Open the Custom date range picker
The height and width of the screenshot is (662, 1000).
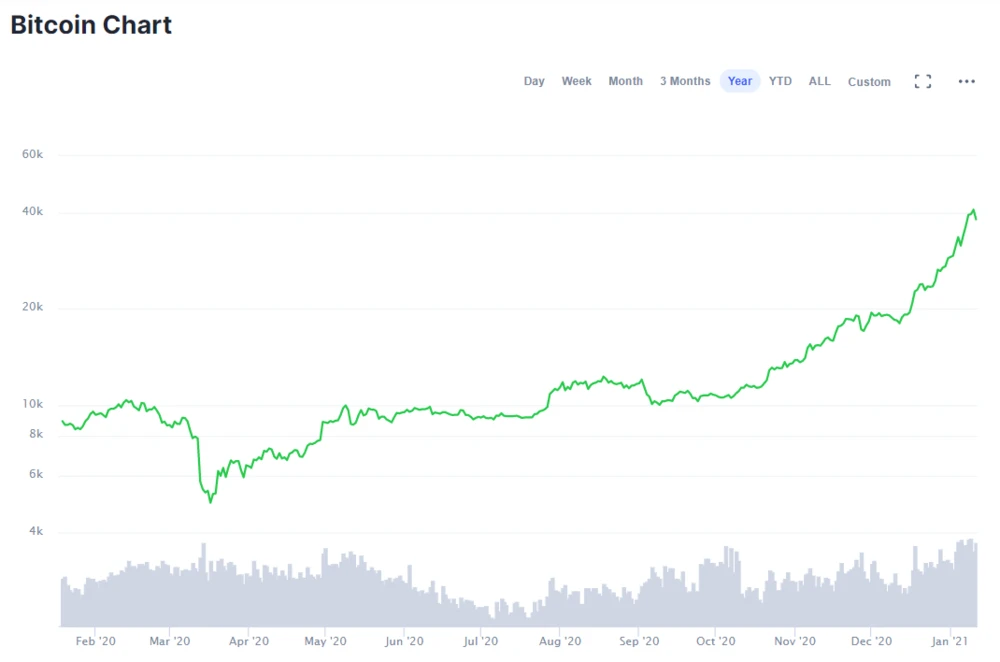click(869, 82)
